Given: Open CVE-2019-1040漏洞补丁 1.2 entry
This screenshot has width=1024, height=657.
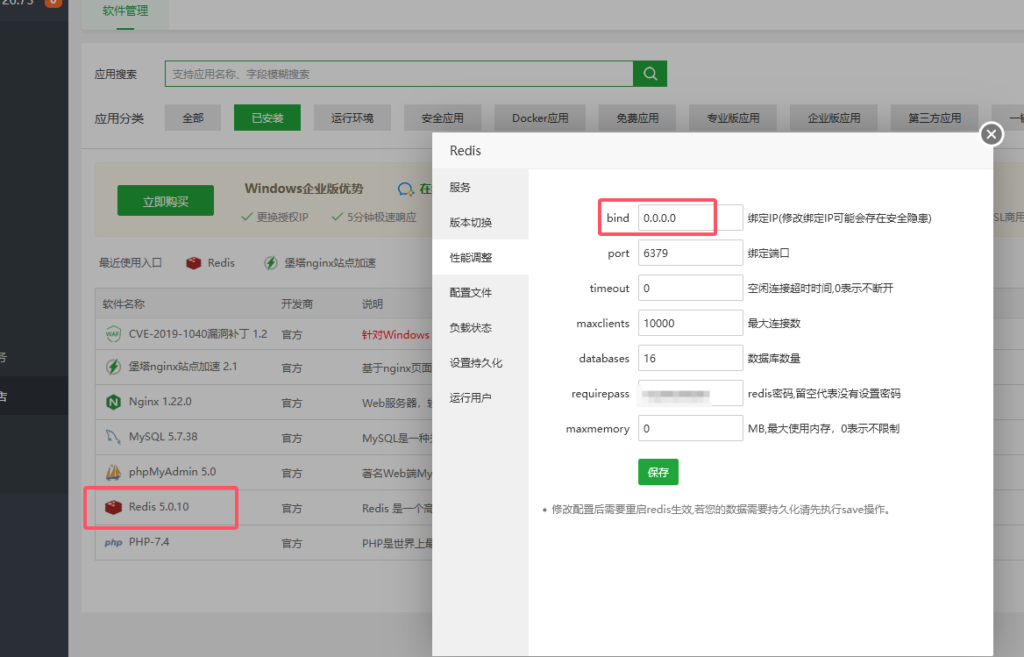Looking at the screenshot, I should [198, 334].
